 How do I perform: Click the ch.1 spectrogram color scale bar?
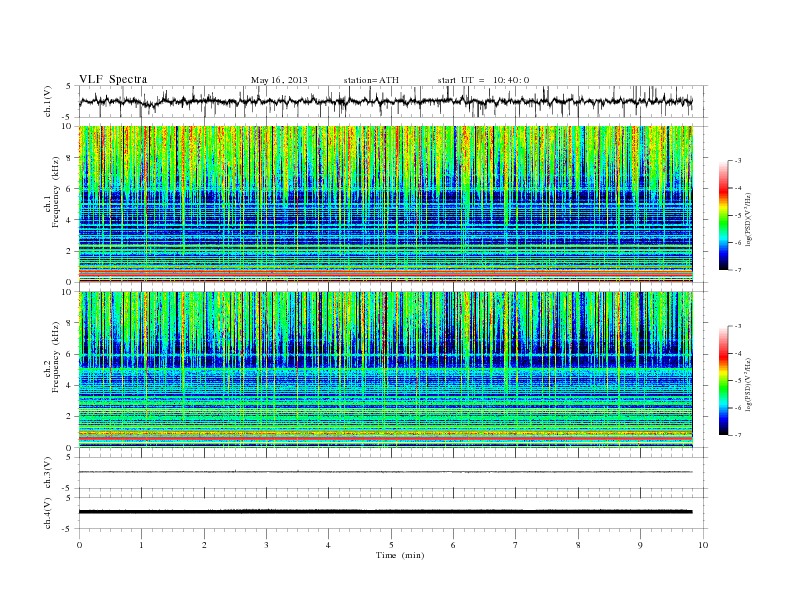coord(723,216)
